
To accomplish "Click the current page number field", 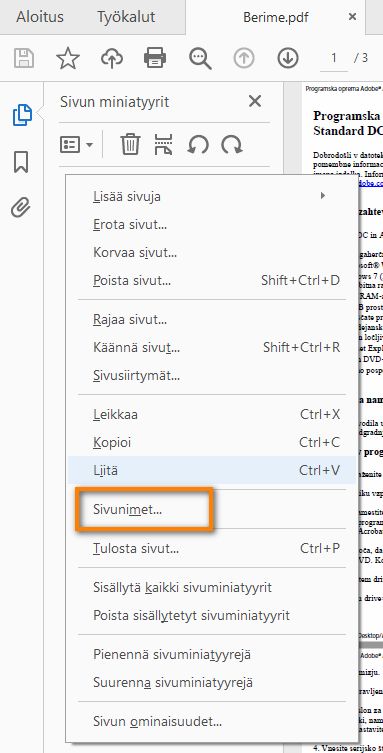I will [334, 58].
